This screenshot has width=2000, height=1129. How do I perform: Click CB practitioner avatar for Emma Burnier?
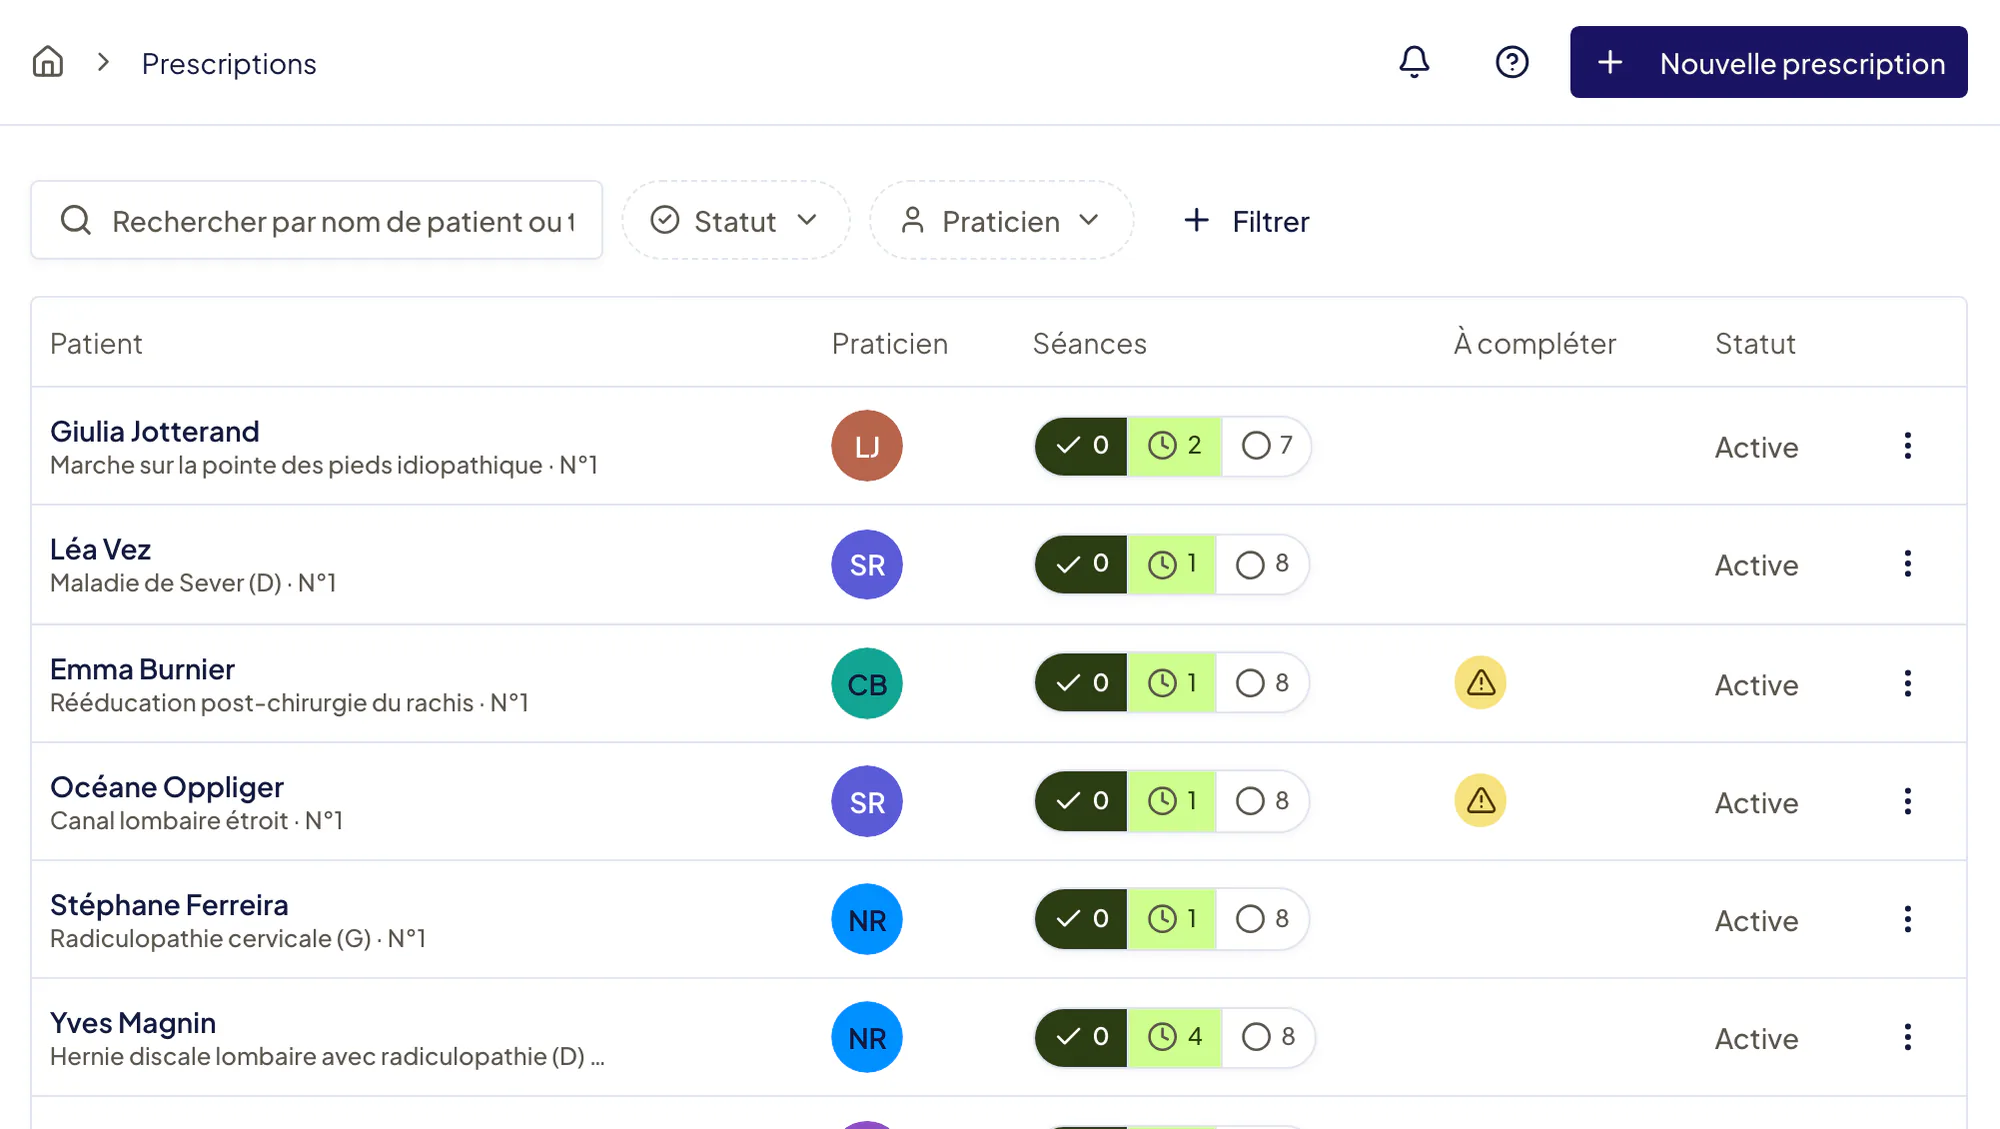[867, 684]
